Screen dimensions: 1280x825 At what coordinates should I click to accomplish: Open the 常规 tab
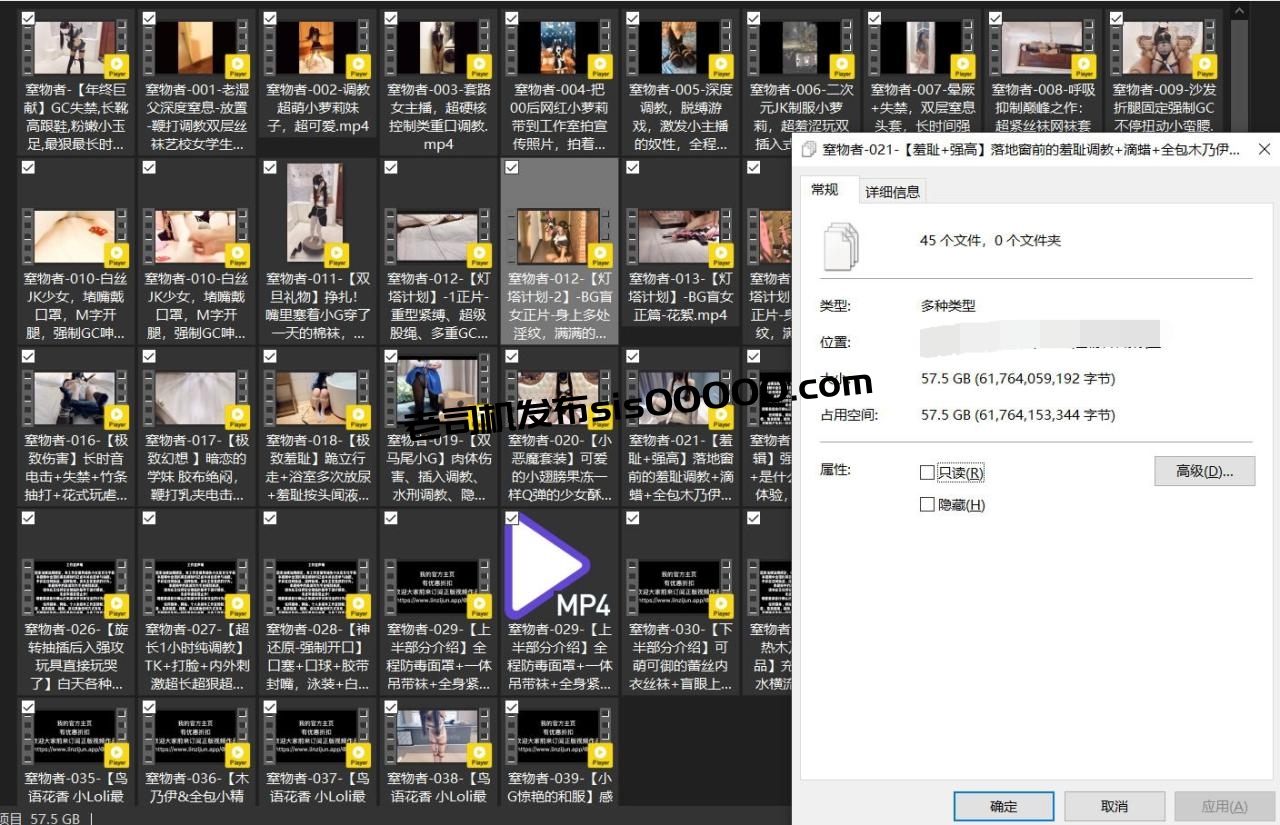[825, 190]
